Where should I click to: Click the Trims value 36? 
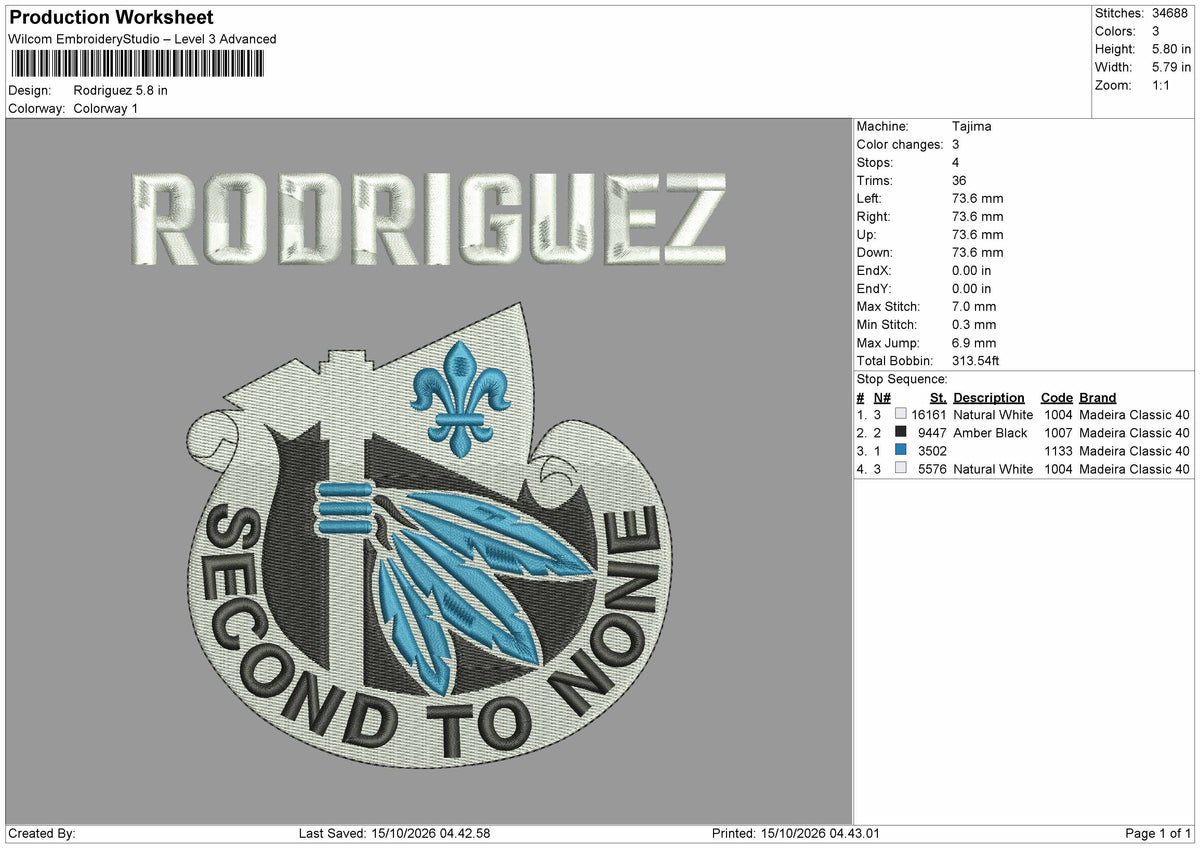tap(960, 180)
